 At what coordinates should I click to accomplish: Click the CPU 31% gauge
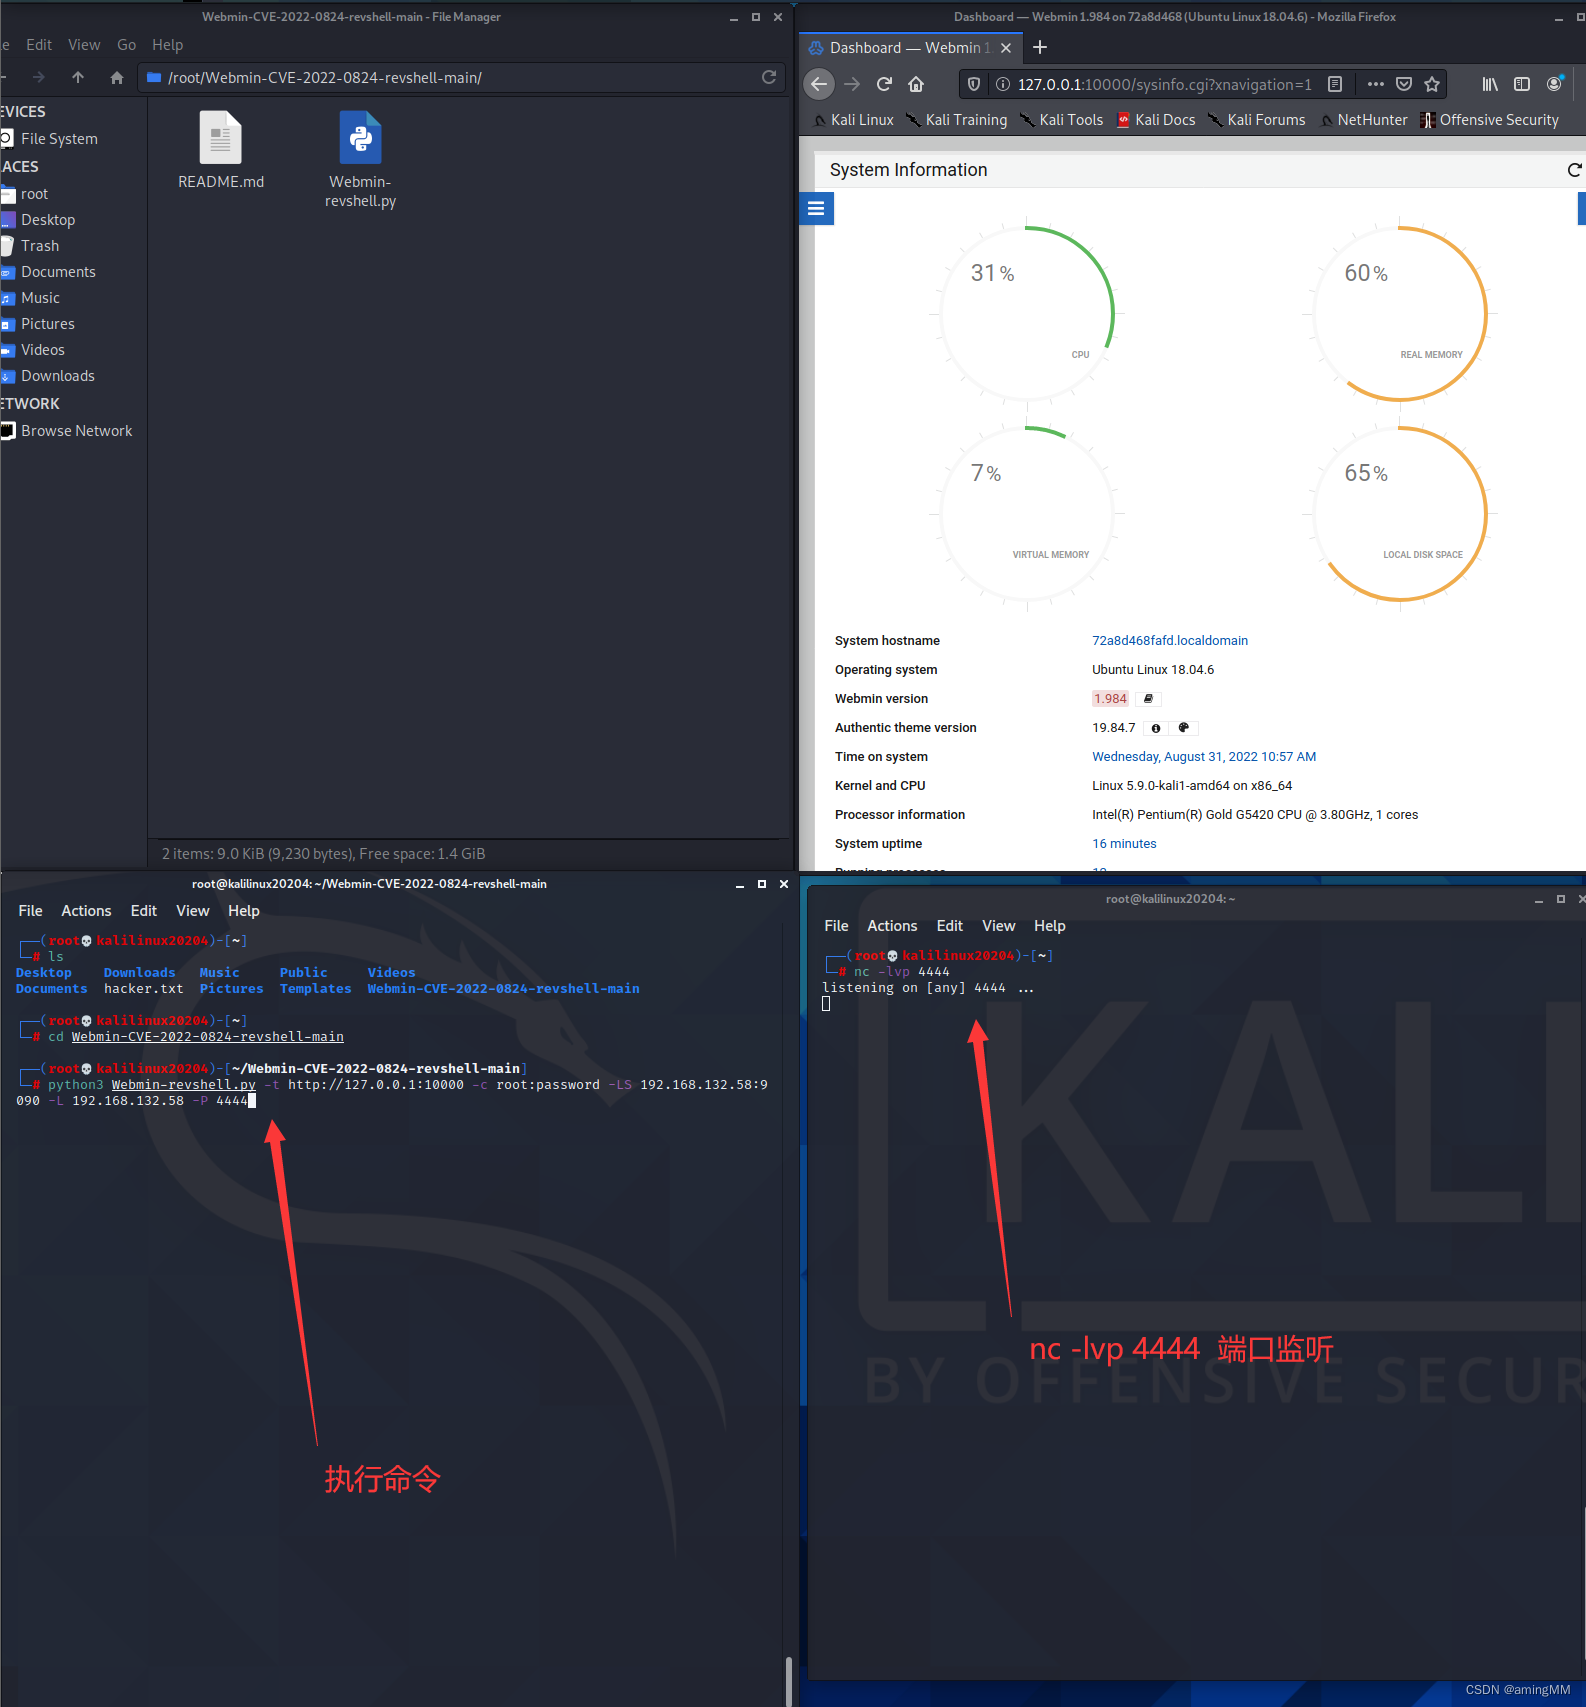1027,314
